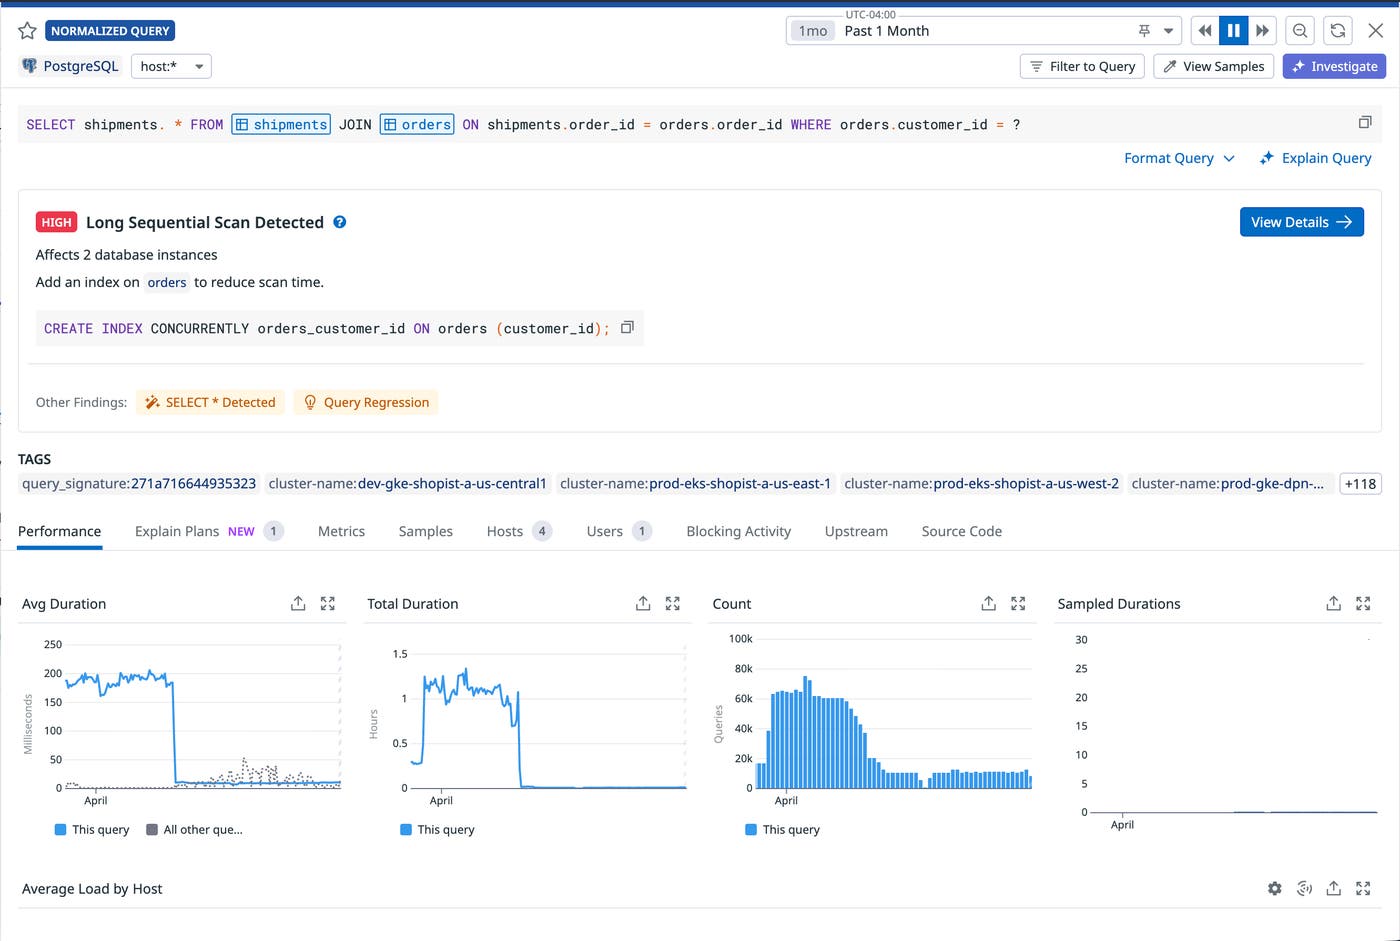Screen dimensions: 1400x941
Task: Copy the CREATE INDEX statement
Action: tap(627, 327)
